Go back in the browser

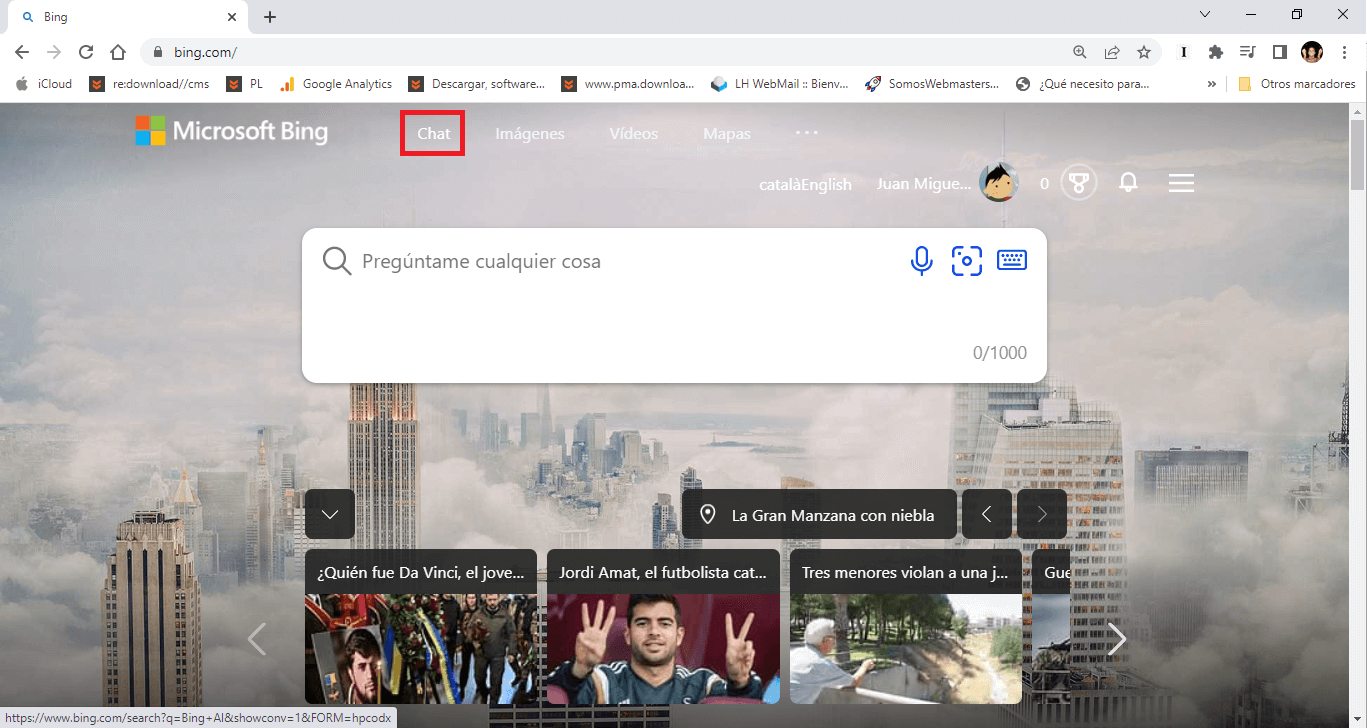pyautogui.click(x=22, y=52)
